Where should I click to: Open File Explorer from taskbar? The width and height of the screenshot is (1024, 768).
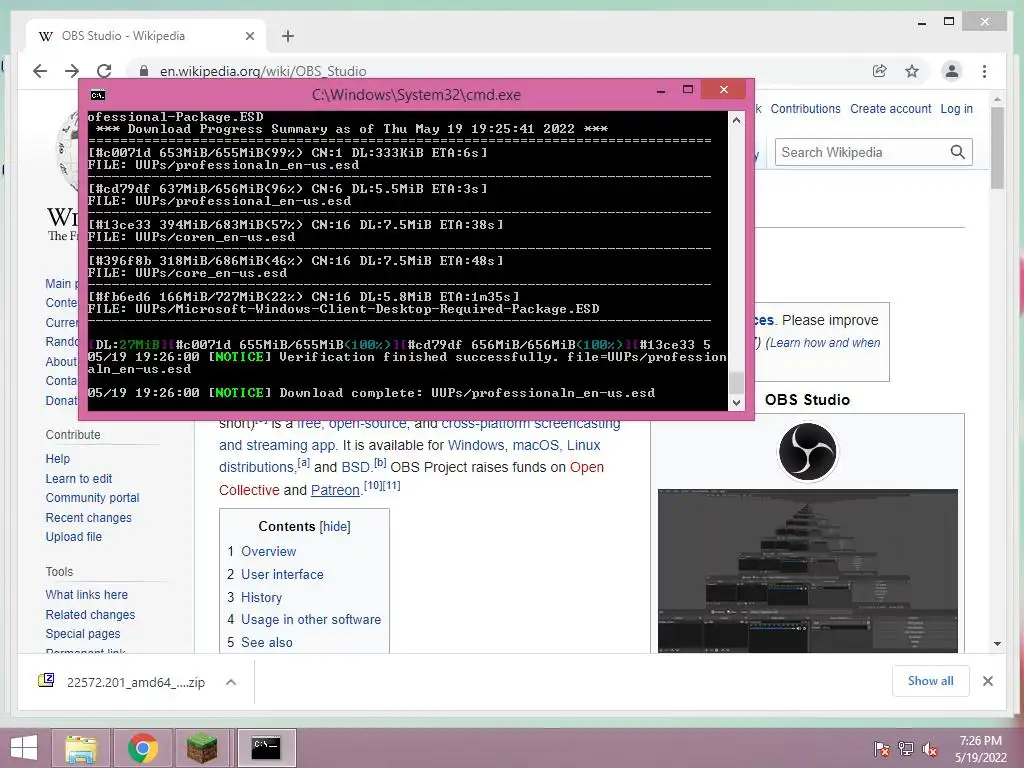[x=81, y=748]
